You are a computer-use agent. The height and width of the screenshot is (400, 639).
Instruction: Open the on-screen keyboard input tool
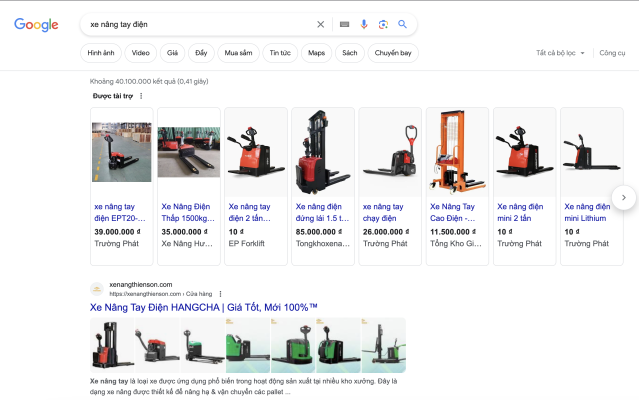[344, 25]
